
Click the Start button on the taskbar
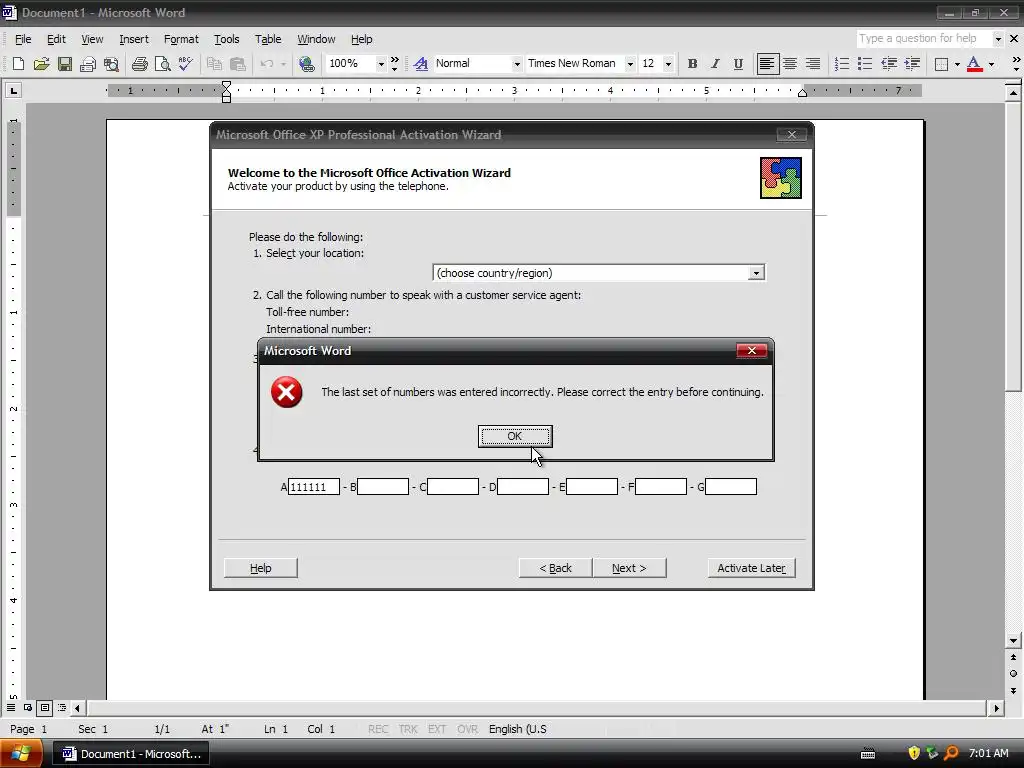tap(21, 754)
